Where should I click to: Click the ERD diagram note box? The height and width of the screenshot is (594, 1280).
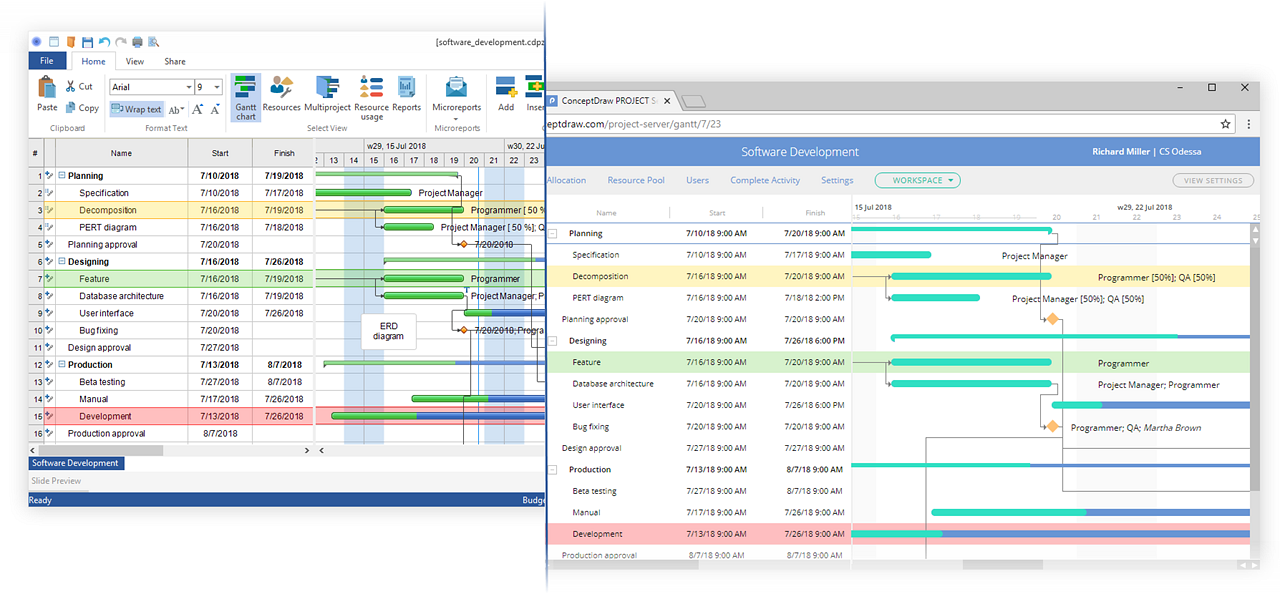click(388, 331)
